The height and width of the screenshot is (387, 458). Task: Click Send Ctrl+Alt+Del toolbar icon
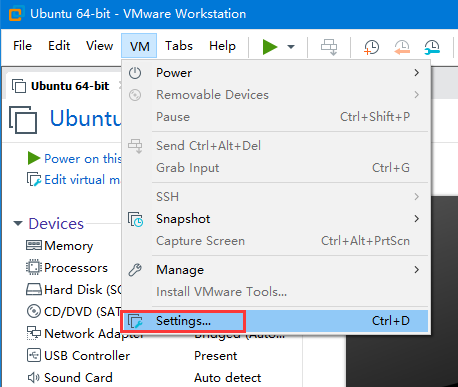[x=329, y=47]
